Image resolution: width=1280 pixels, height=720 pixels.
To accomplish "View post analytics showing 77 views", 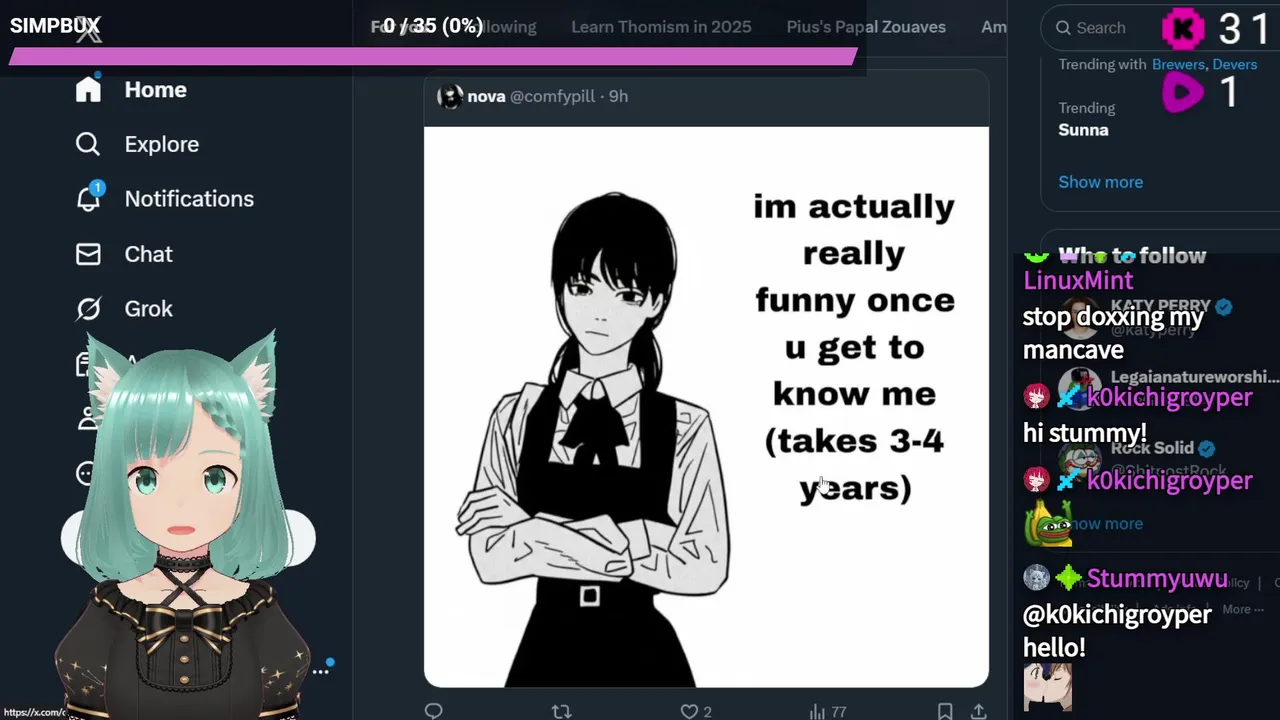I will tap(827, 711).
